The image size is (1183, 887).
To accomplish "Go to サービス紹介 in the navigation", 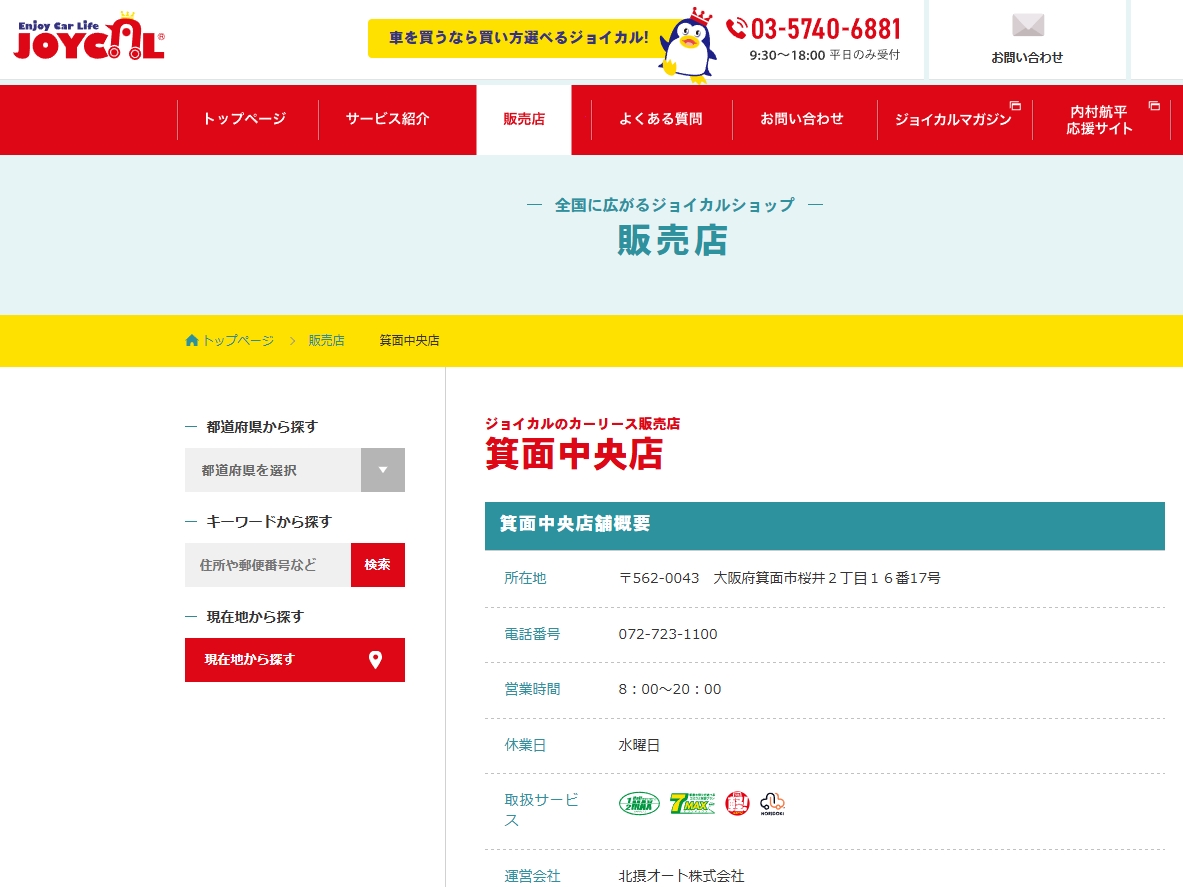I will click(x=387, y=119).
